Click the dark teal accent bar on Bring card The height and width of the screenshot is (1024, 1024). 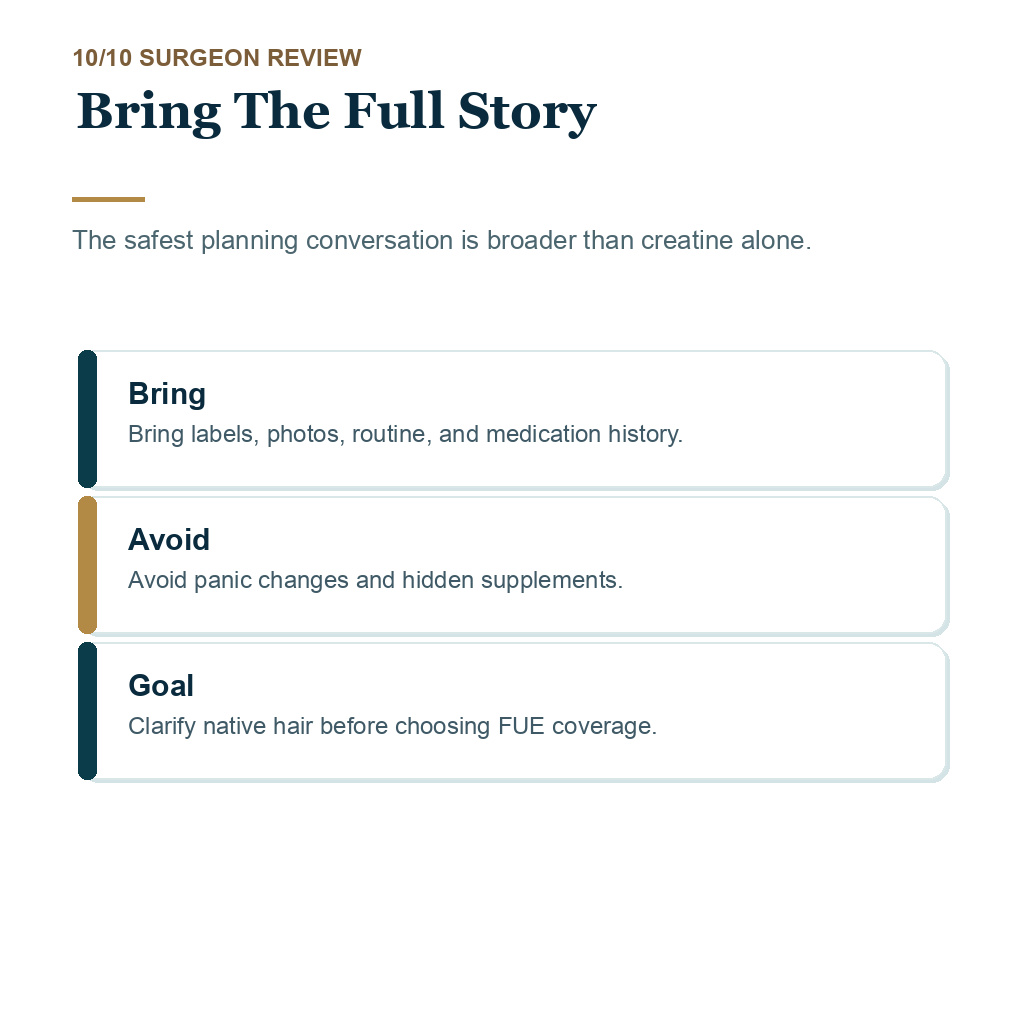[88, 419]
